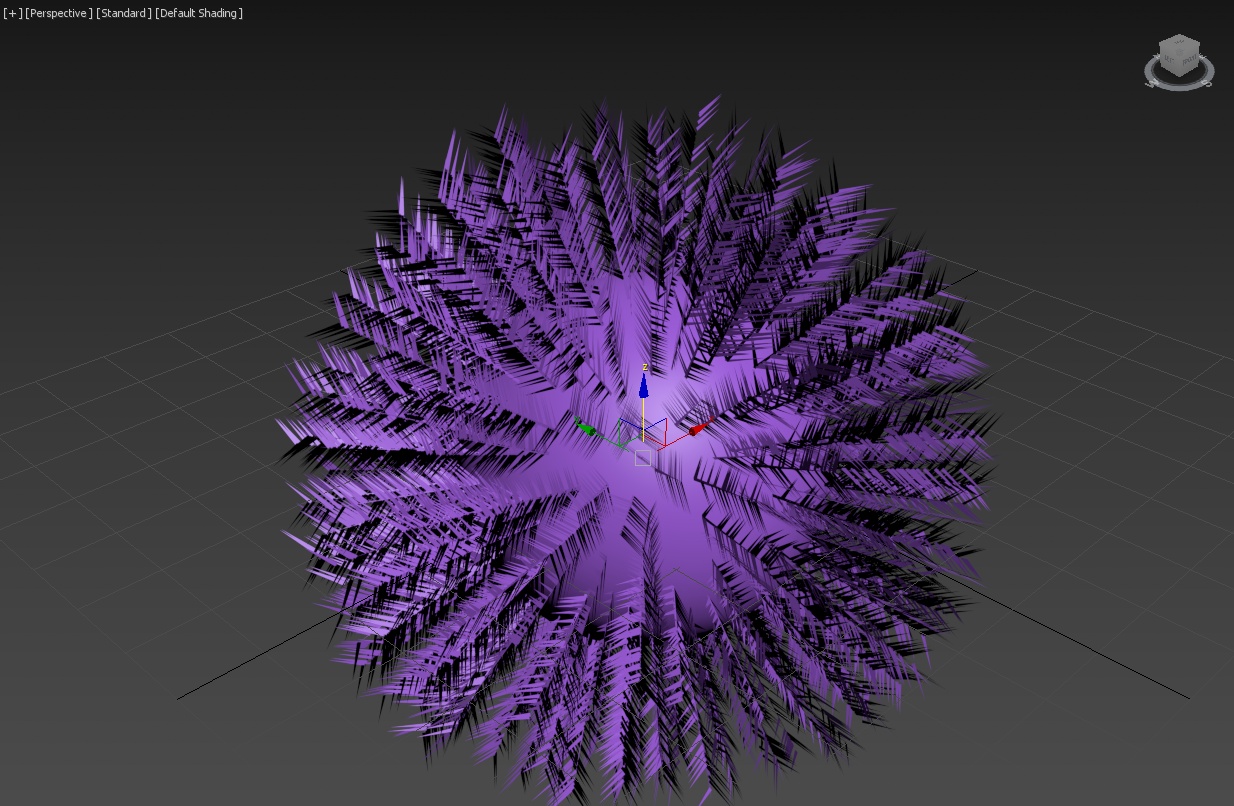Screen dimensions: 1234x806
Task: Open the [+] general viewport menu
Action: pos(12,13)
